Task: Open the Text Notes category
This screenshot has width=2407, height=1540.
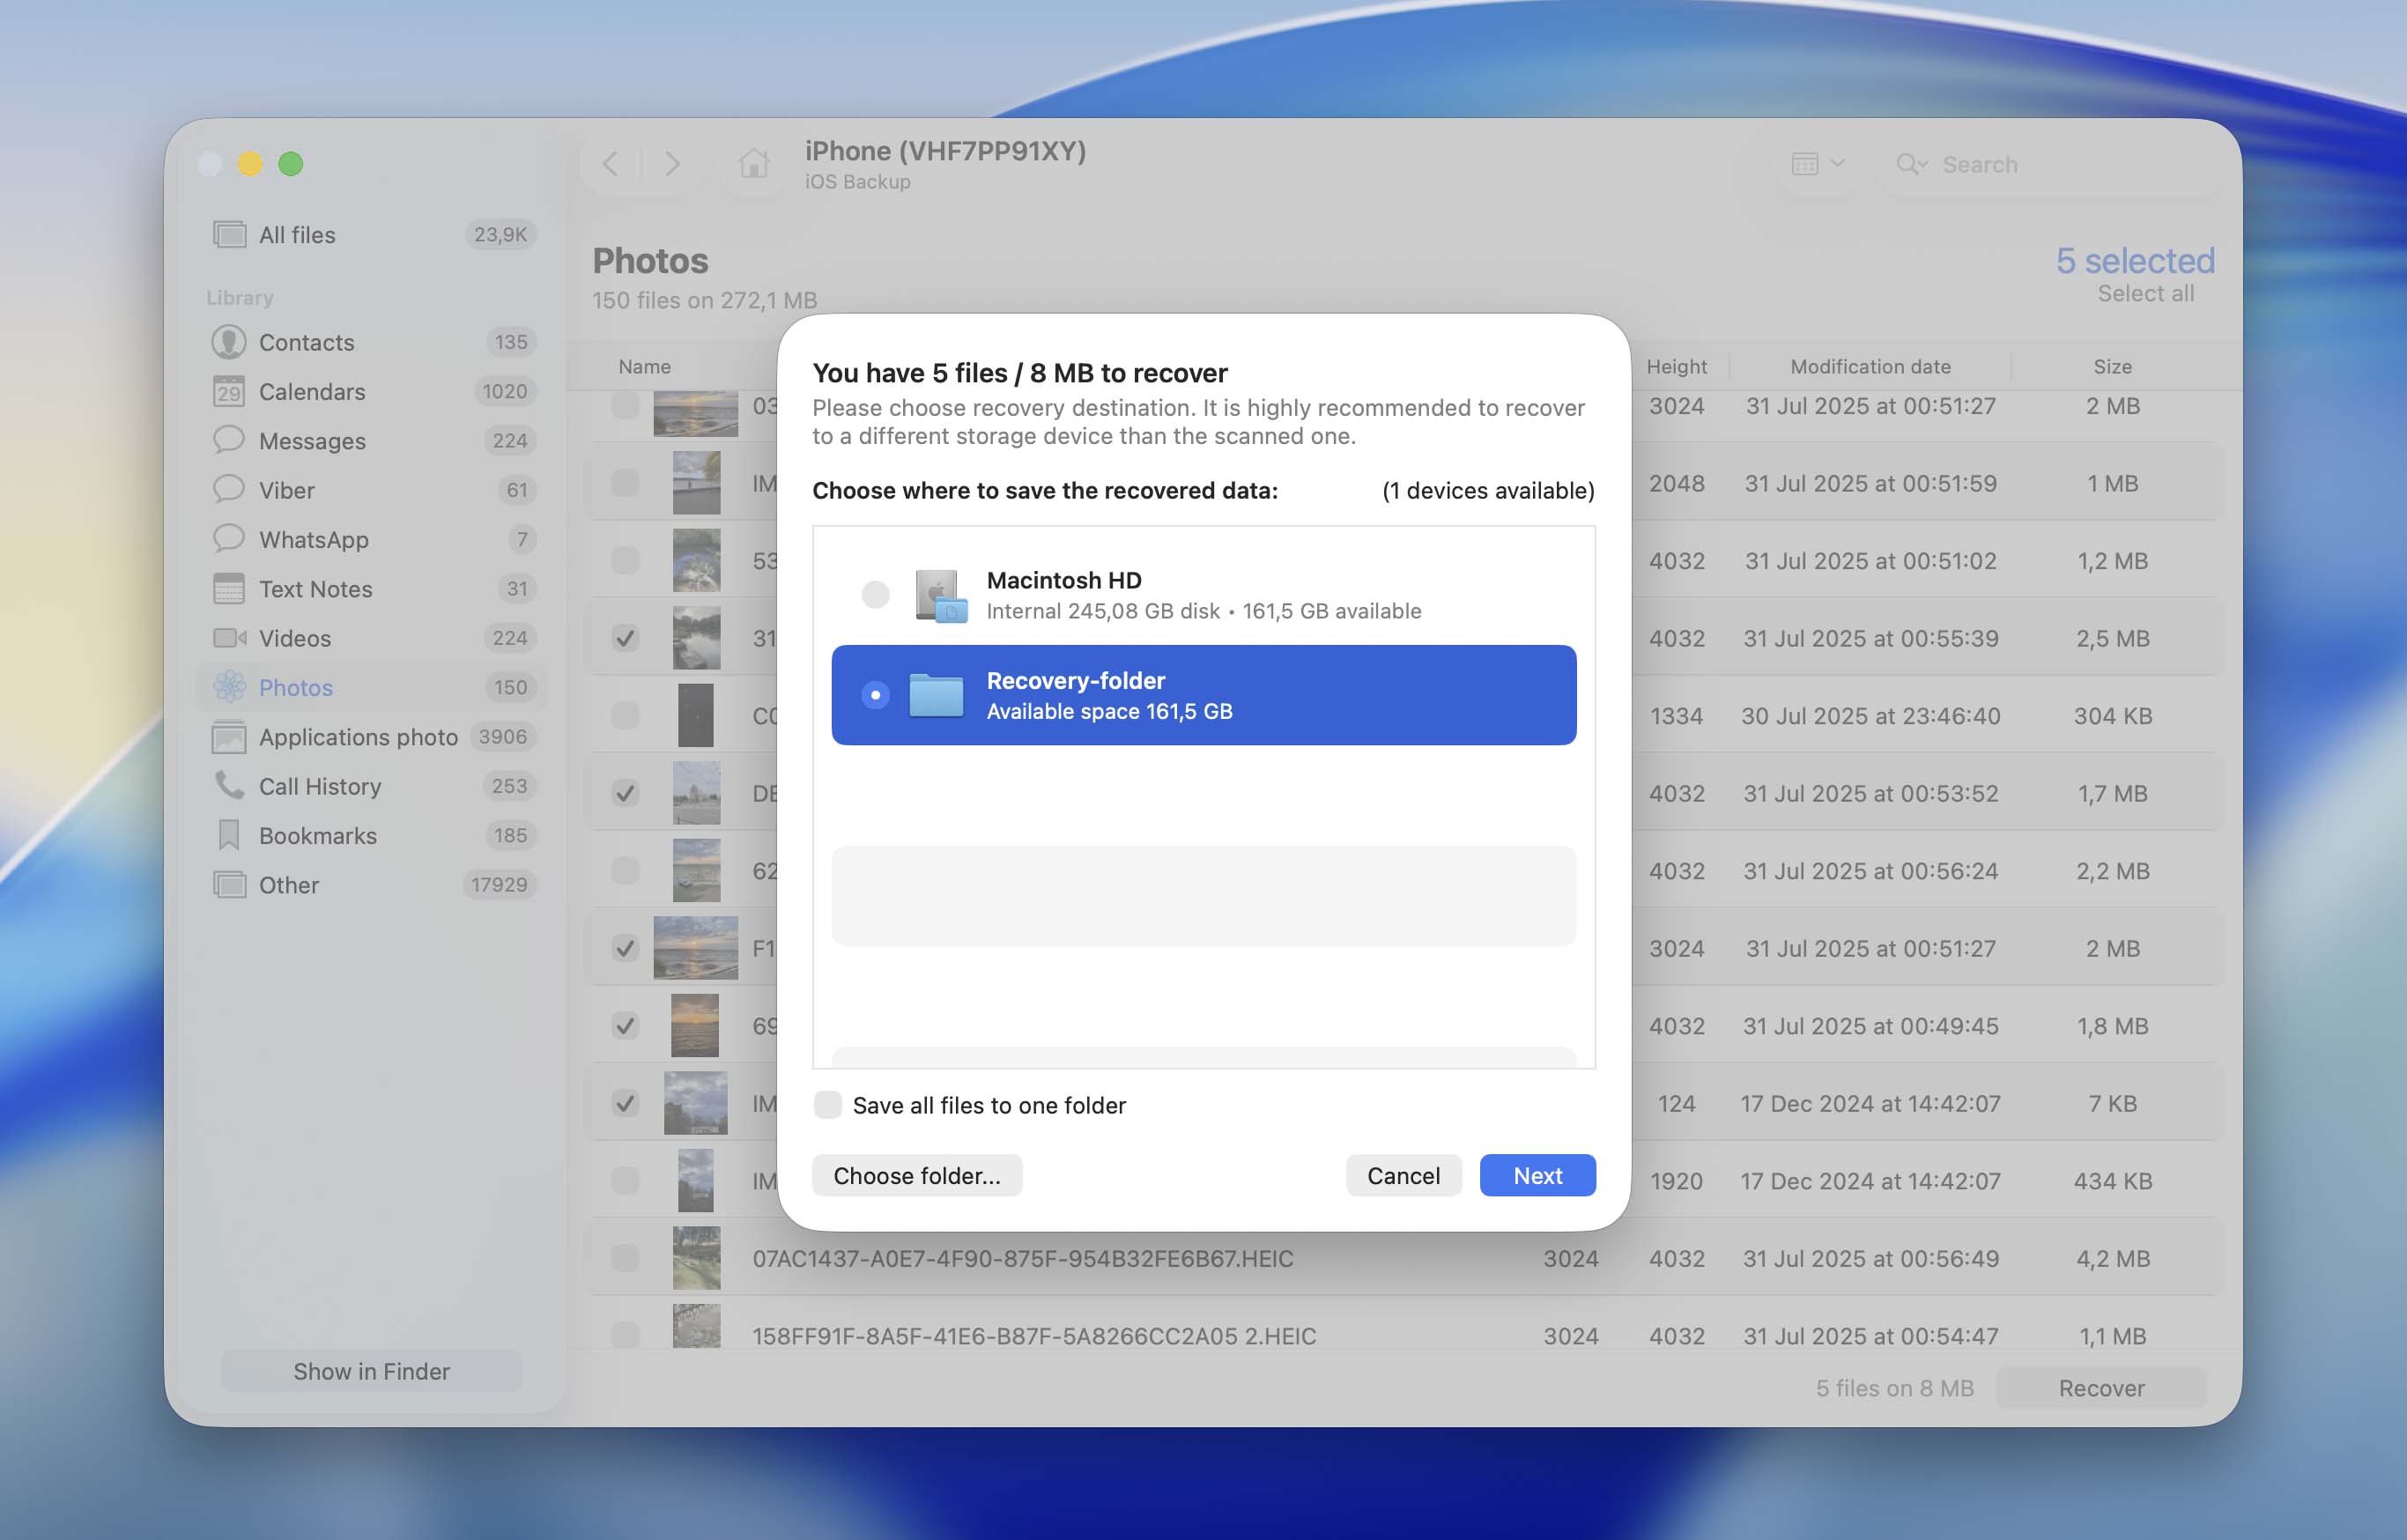Action: tap(372, 588)
